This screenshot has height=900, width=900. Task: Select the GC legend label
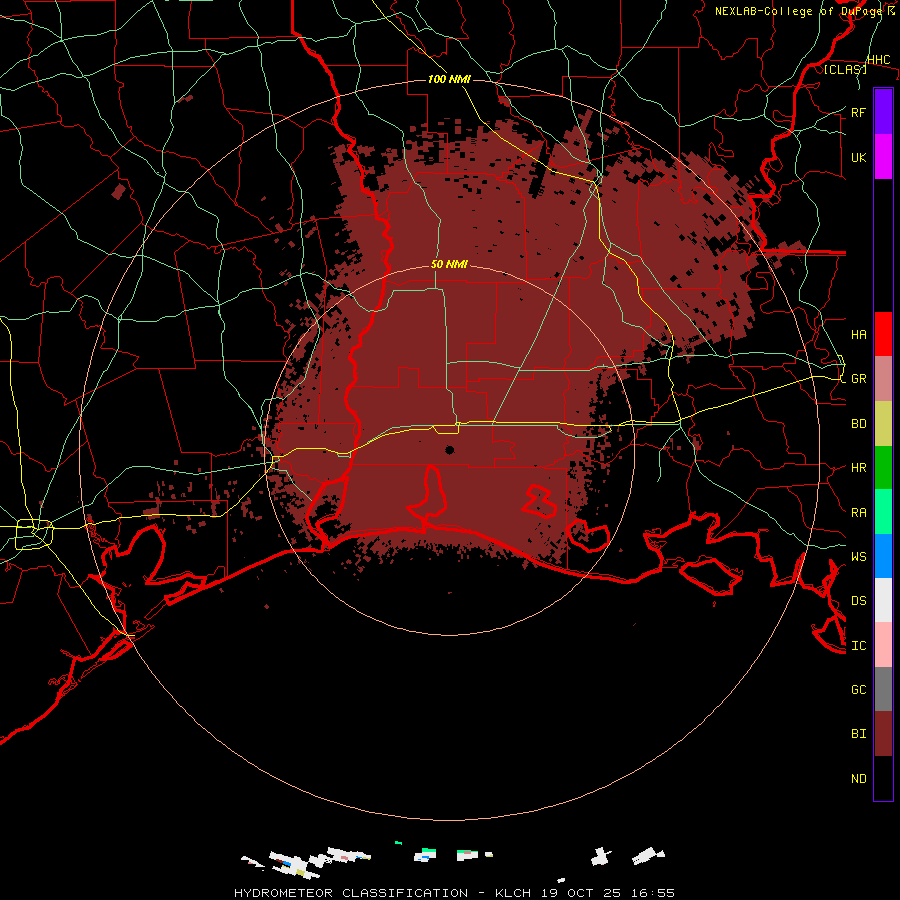(858, 689)
